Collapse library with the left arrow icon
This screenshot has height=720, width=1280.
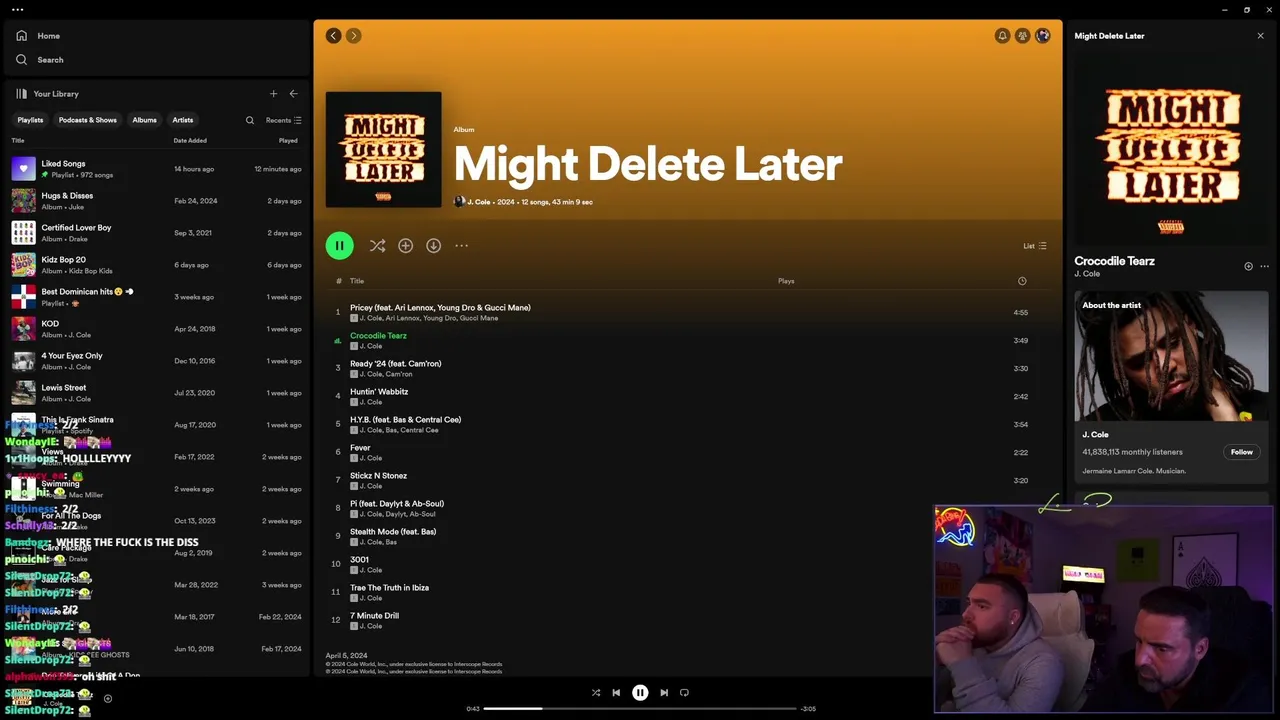(x=293, y=94)
